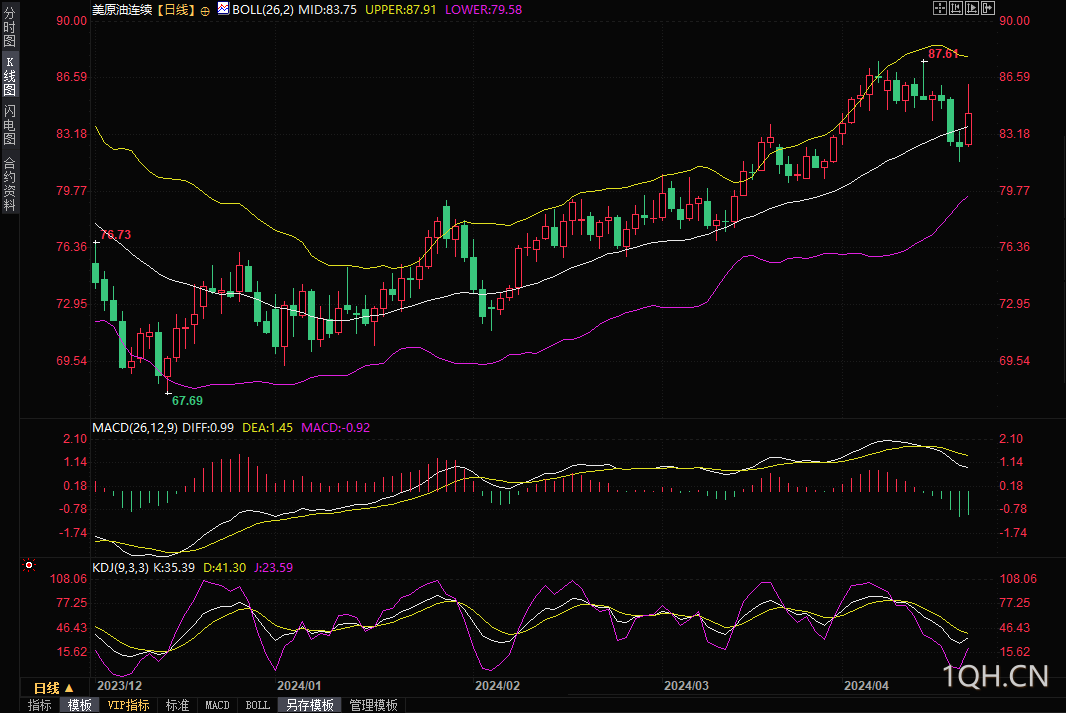The image size is (1066, 713).
Task: Click 另存模板 to save template
Action: (310, 706)
